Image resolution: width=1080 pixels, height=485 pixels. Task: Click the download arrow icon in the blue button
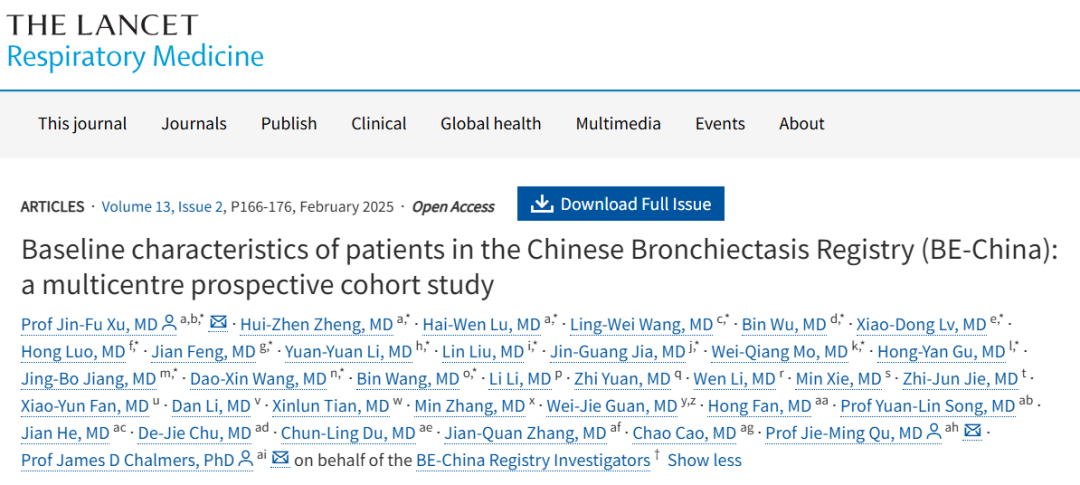tap(542, 204)
